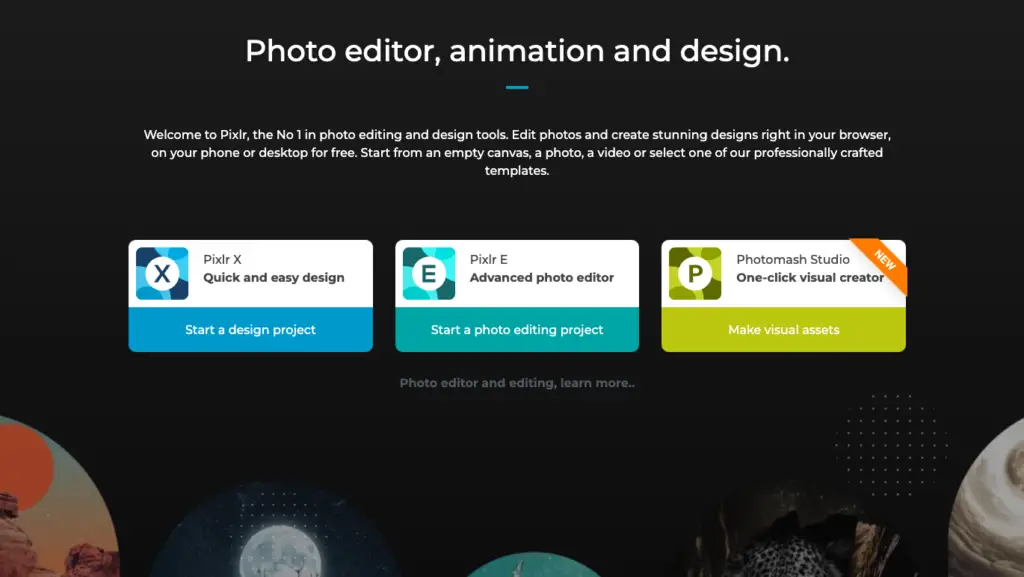Click the 'Pixlr X' title text

point(222,259)
